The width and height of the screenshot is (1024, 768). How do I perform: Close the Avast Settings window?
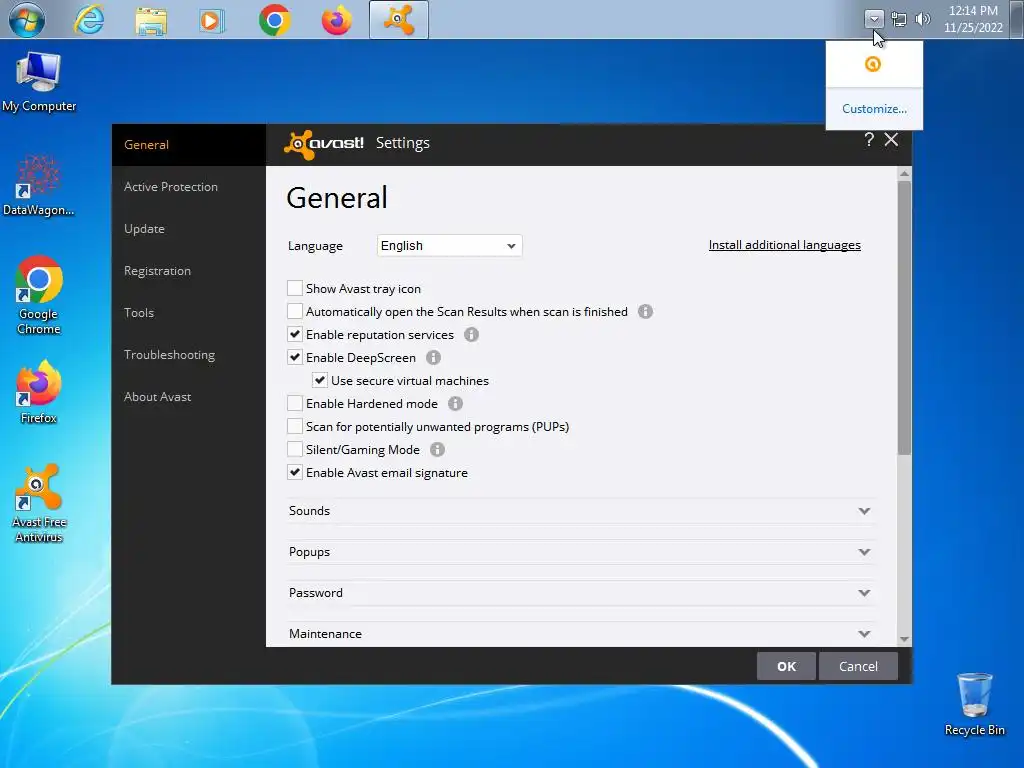[891, 139]
